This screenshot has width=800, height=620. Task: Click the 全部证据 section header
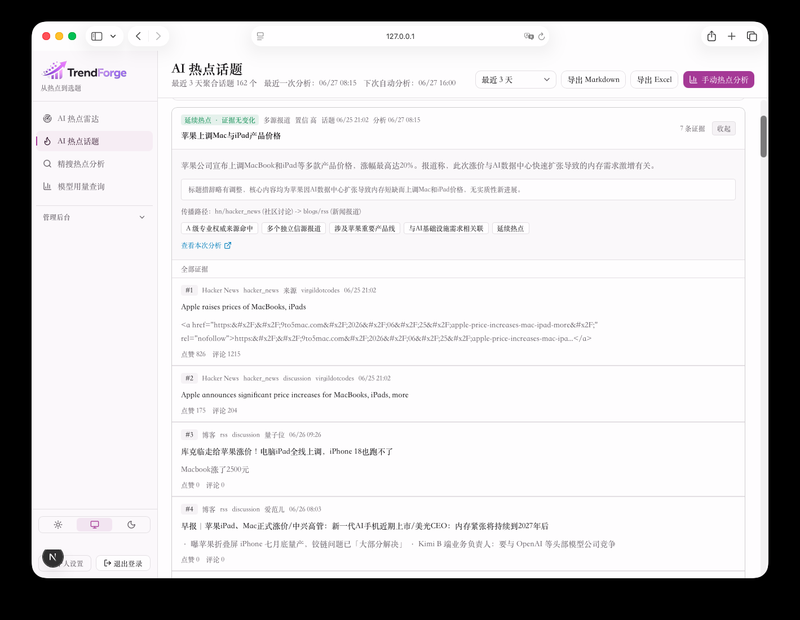click(194, 269)
